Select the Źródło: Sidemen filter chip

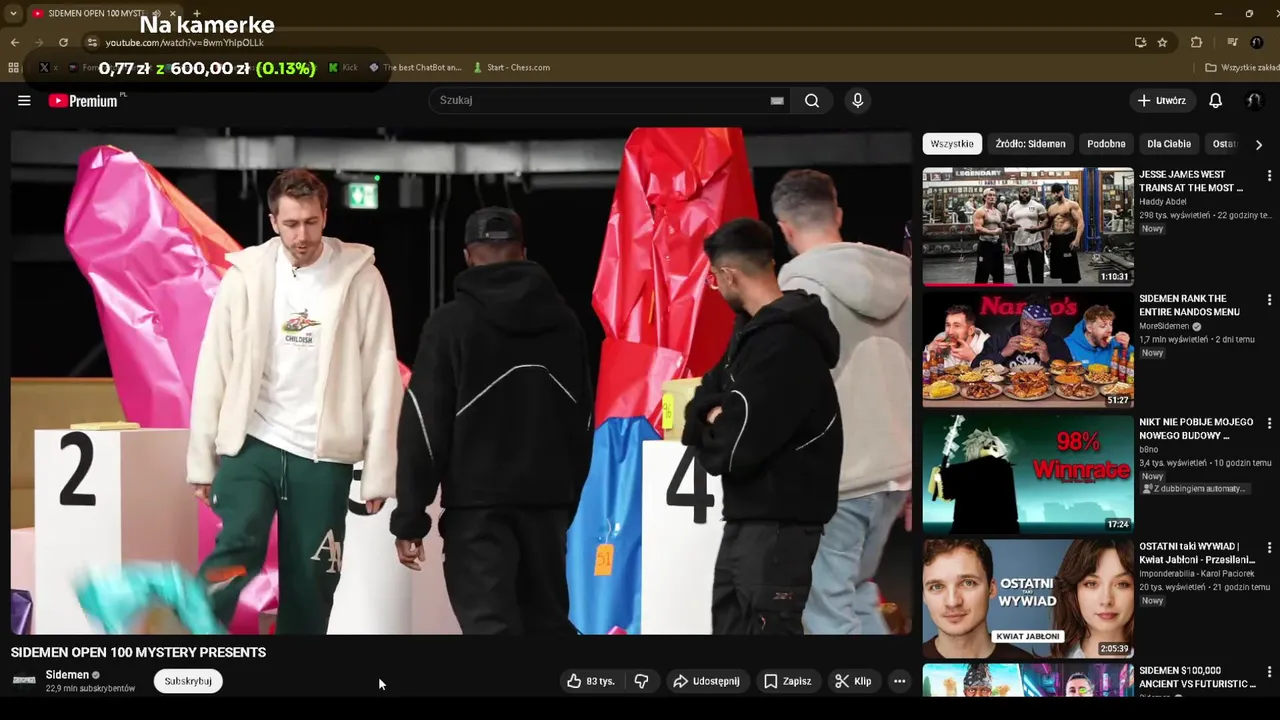point(1030,144)
